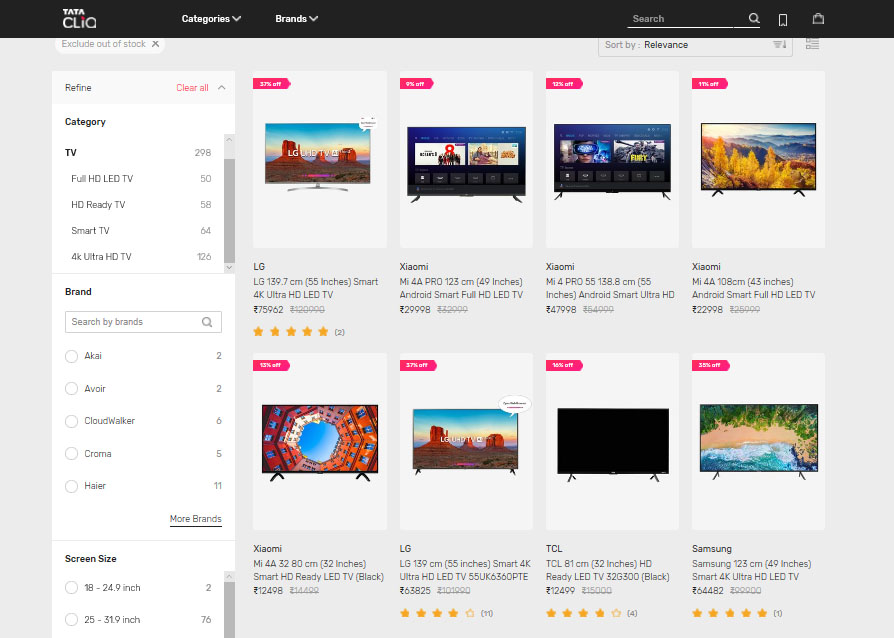Open the Brands dropdown menu

[x=296, y=19]
